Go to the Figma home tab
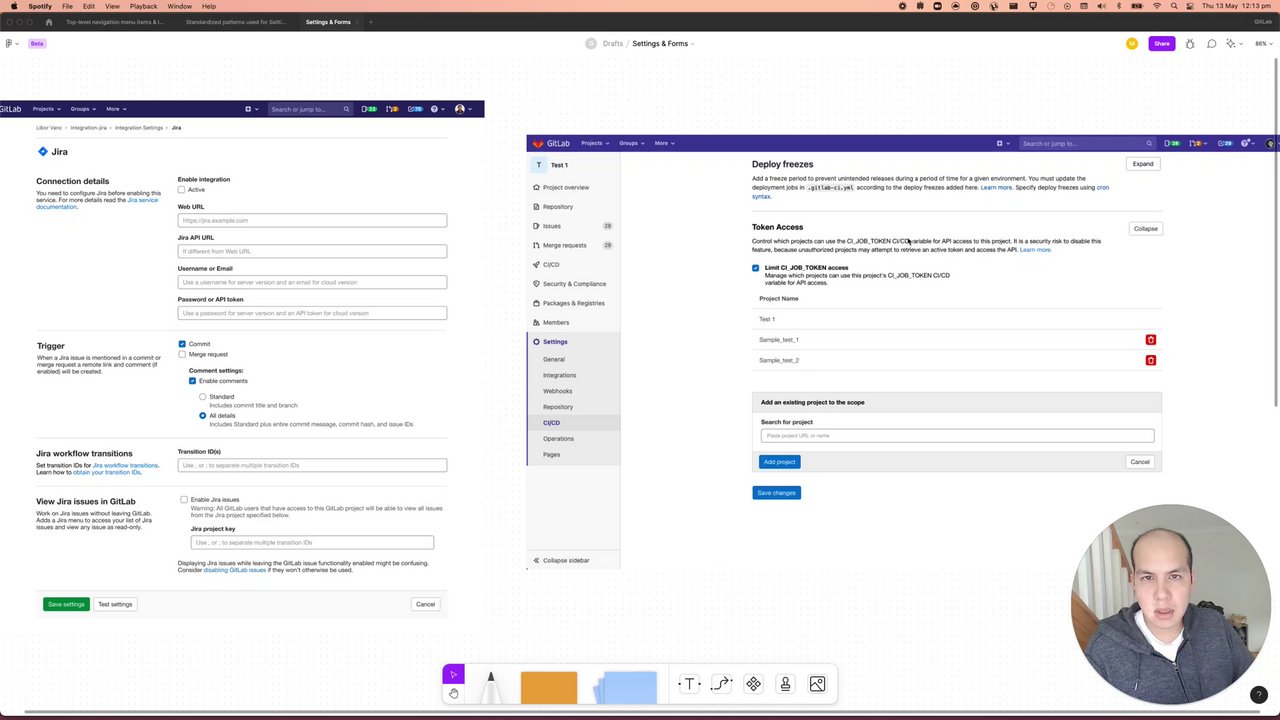 (49, 22)
